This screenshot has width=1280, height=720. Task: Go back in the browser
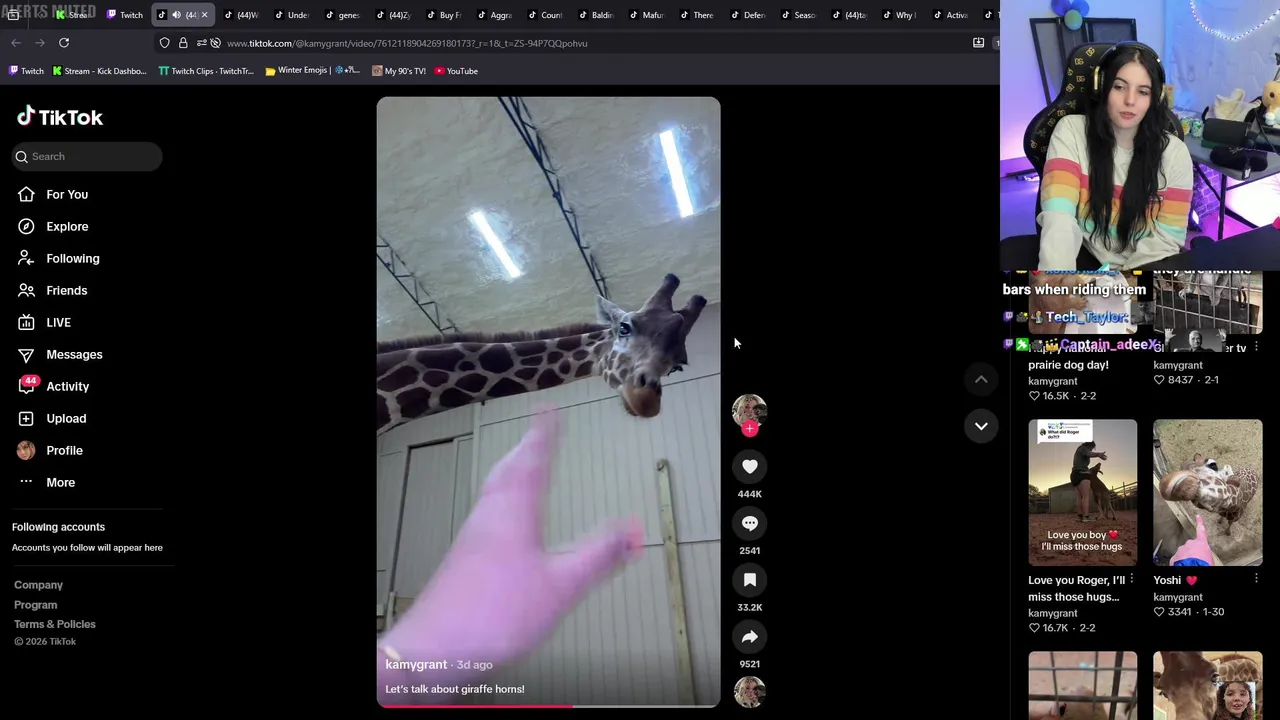[x=16, y=43]
